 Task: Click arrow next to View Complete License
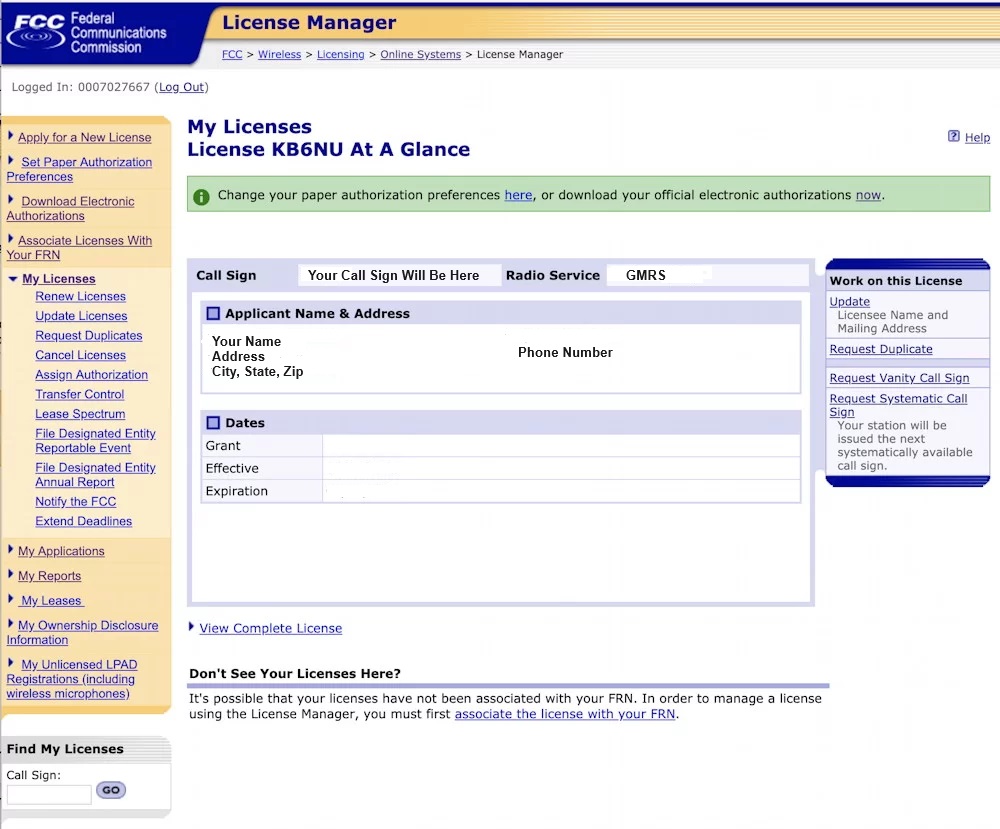point(192,627)
